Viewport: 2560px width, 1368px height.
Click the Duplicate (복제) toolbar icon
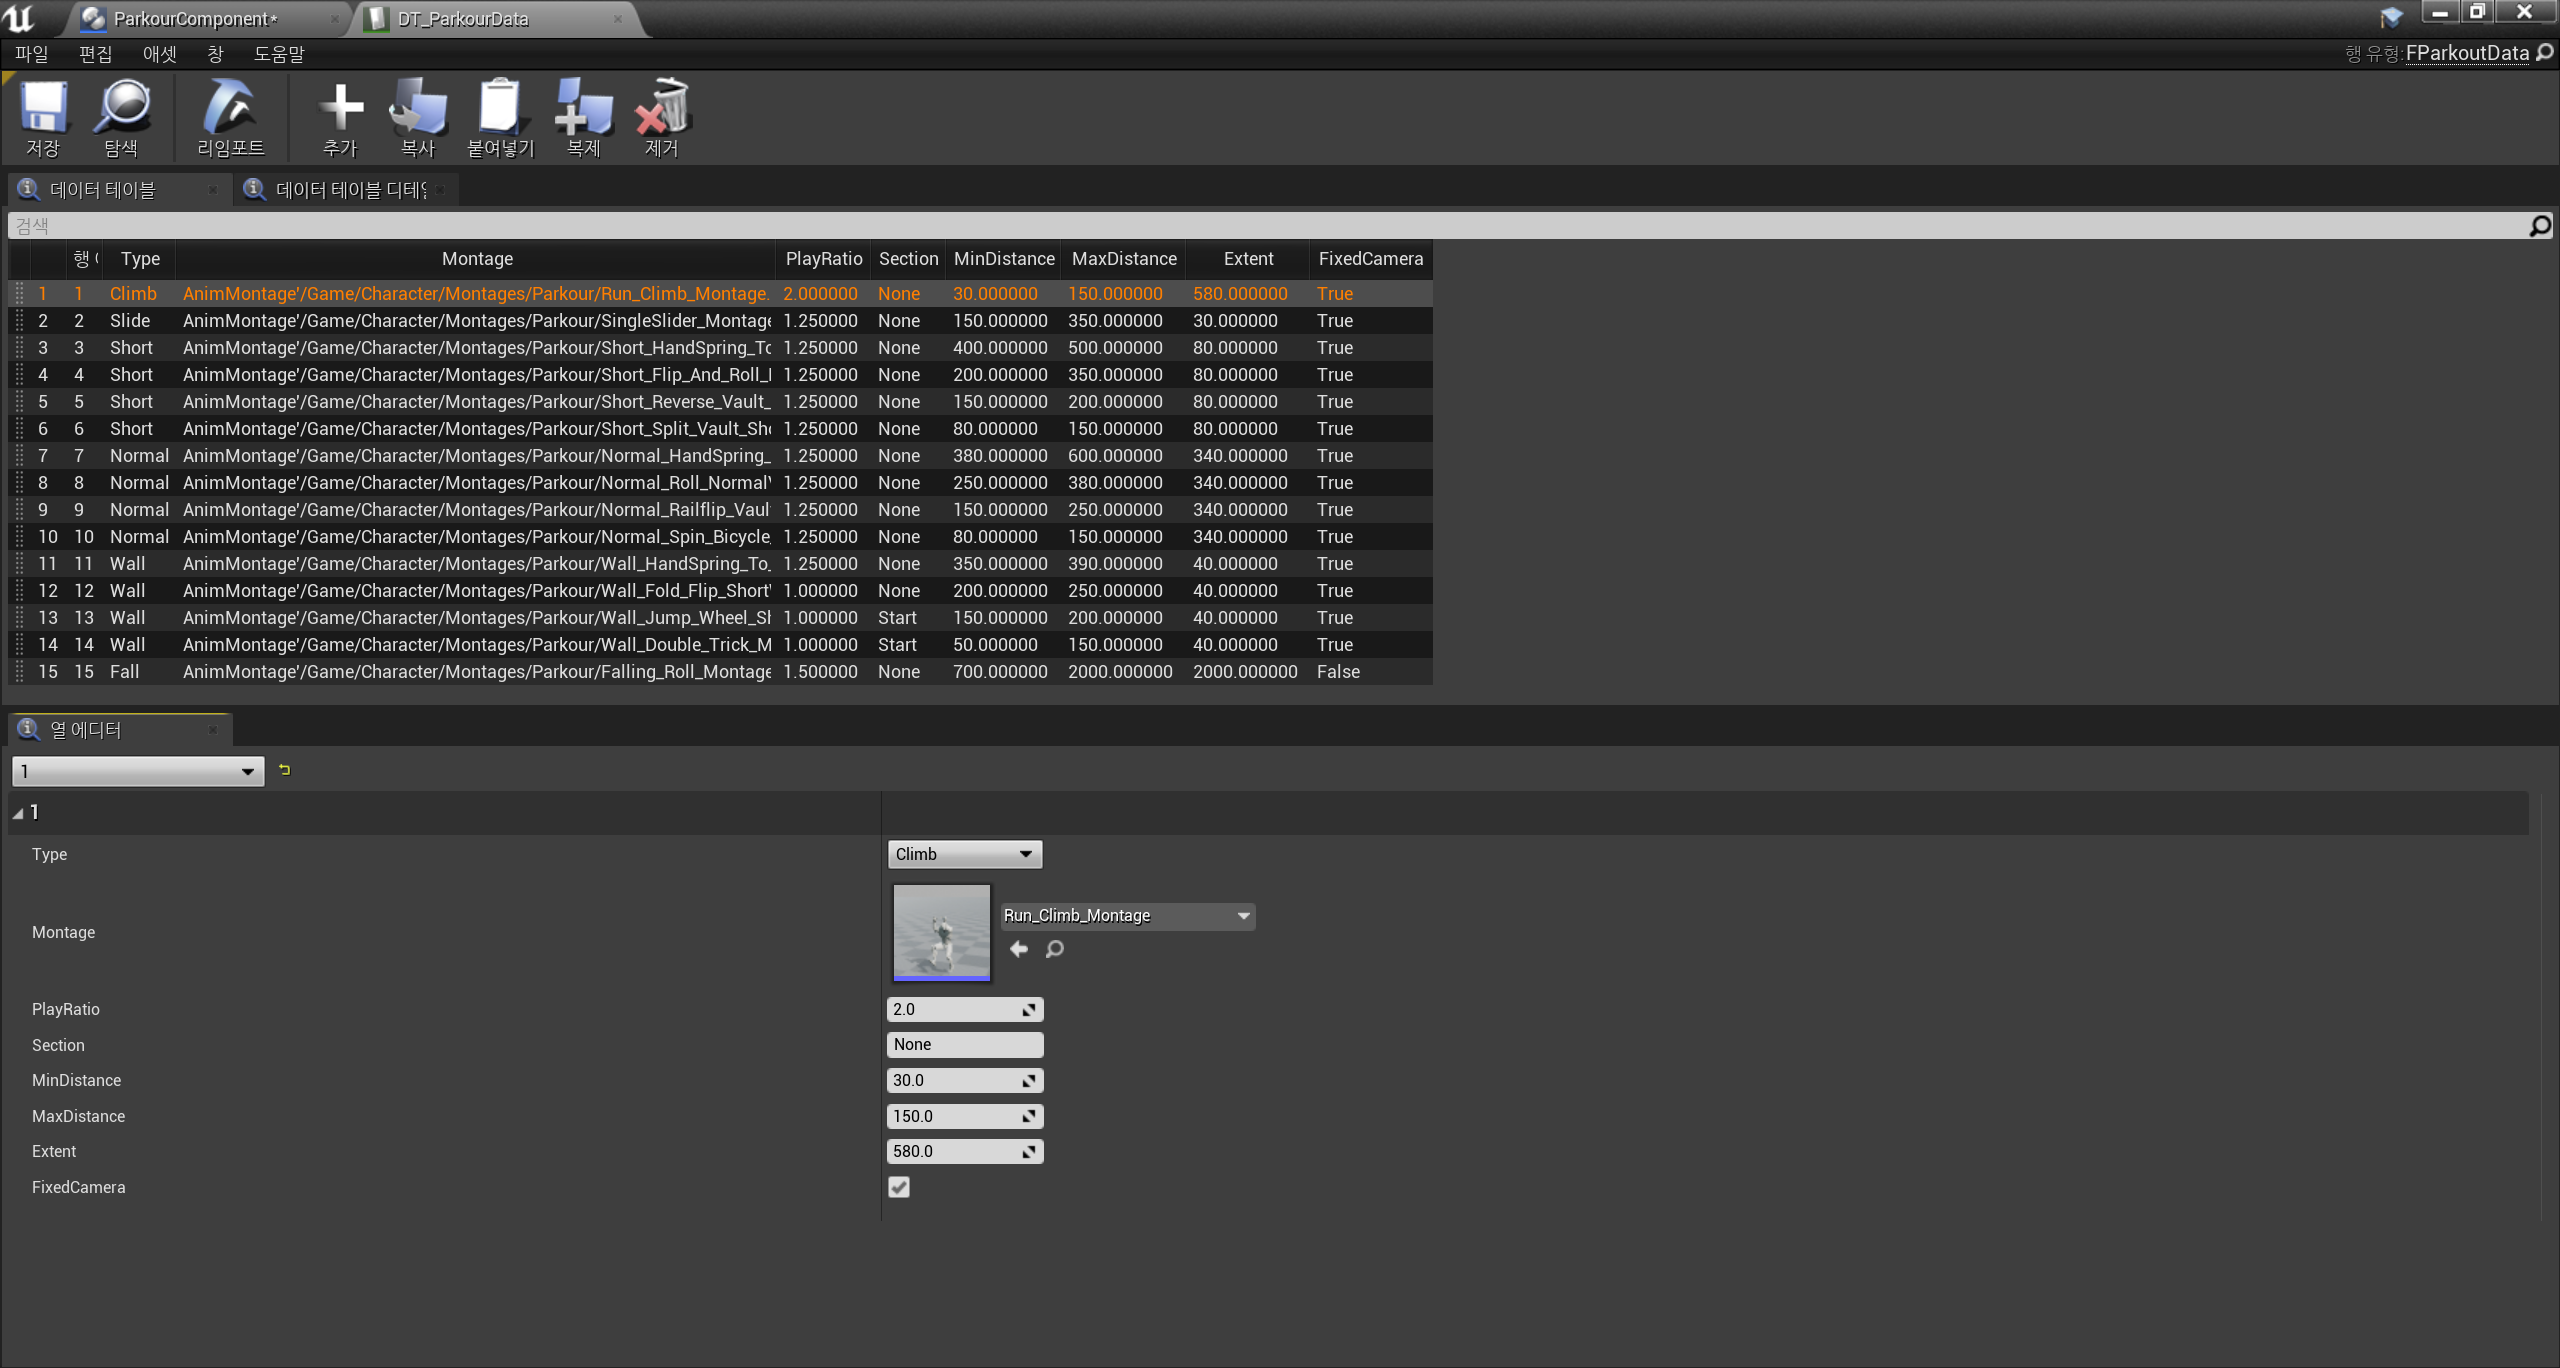(x=583, y=108)
